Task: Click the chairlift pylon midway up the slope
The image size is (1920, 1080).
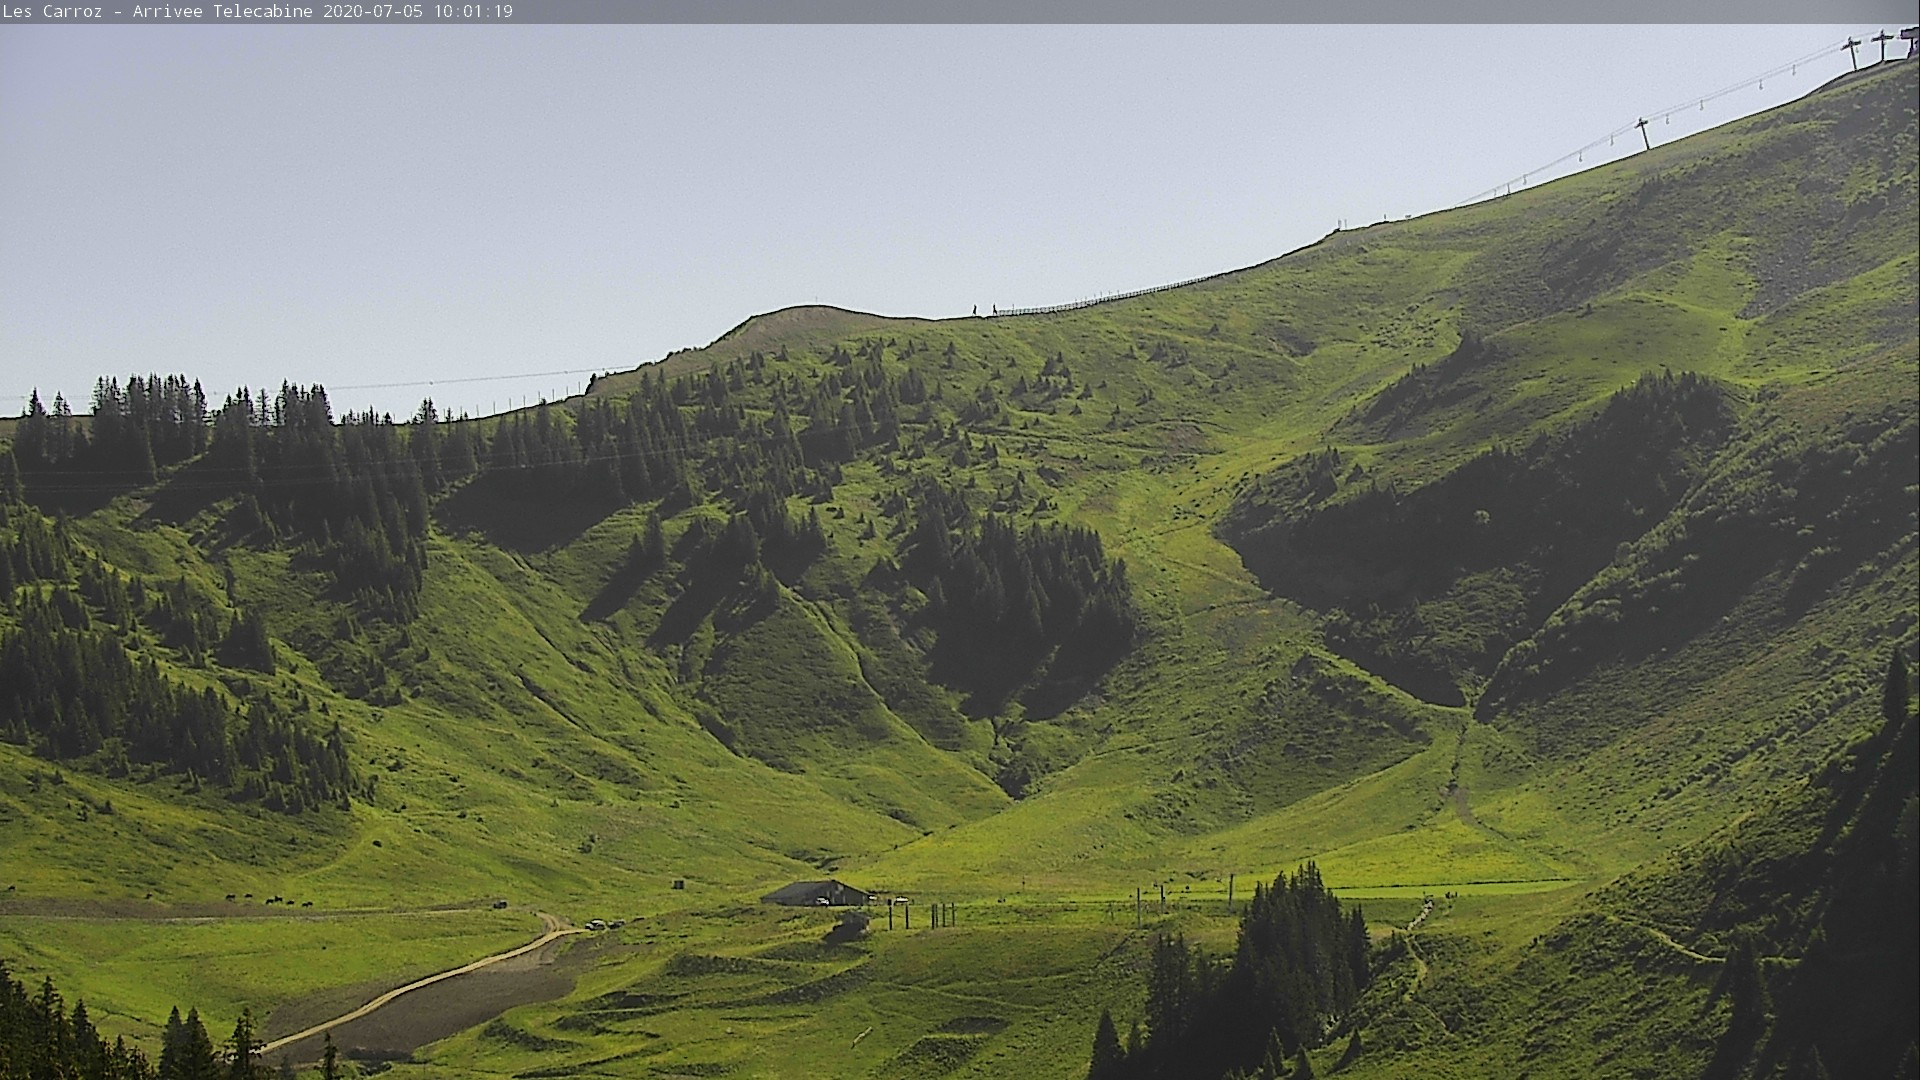Action: 1642,133
